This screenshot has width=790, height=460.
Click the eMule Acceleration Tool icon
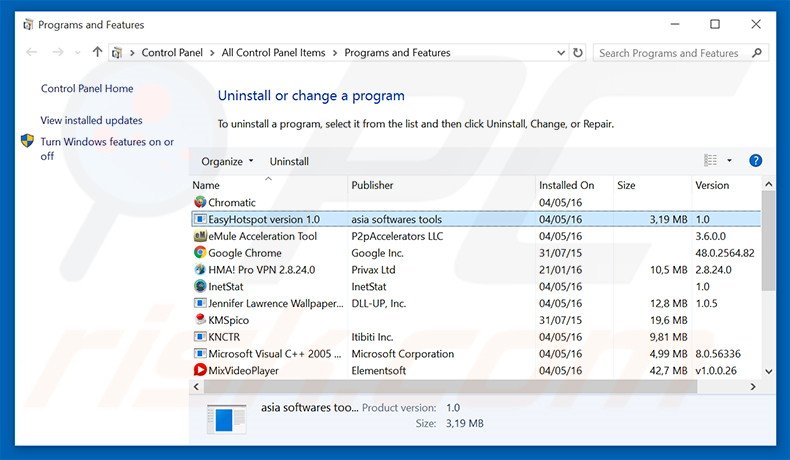pos(200,236)
